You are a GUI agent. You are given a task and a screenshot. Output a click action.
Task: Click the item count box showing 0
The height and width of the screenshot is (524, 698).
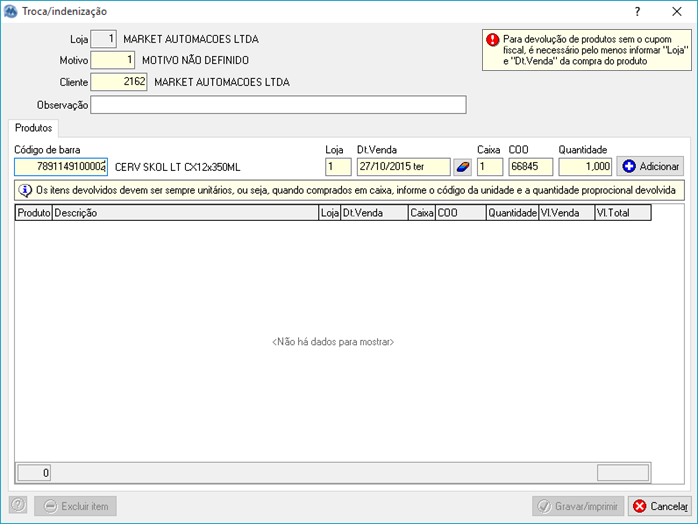point(34,473)
